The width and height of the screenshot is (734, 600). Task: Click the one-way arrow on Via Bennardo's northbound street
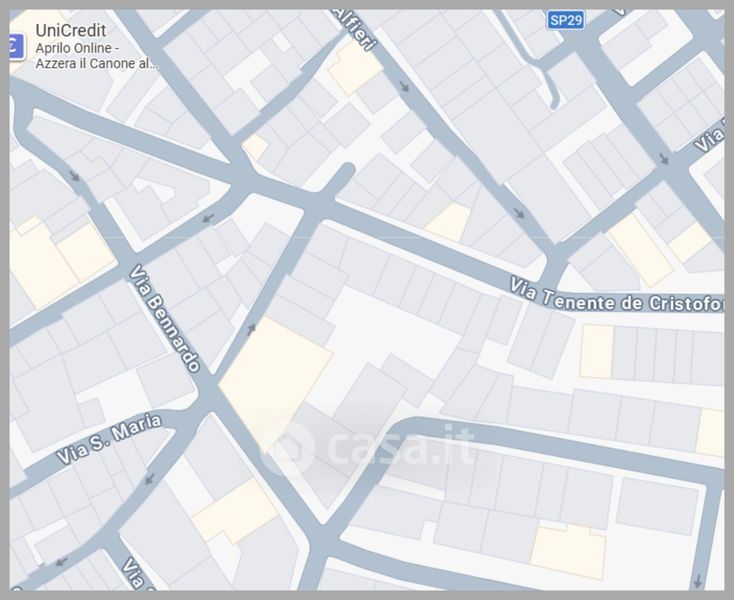251,326
